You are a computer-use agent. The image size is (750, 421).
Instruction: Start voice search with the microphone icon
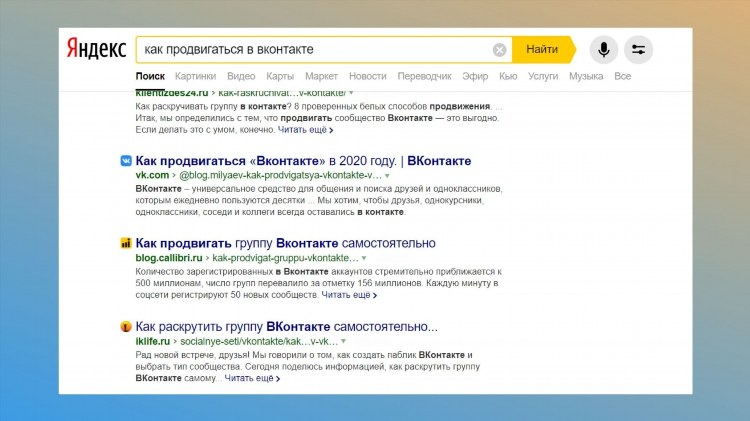click(x=604, y=50)
